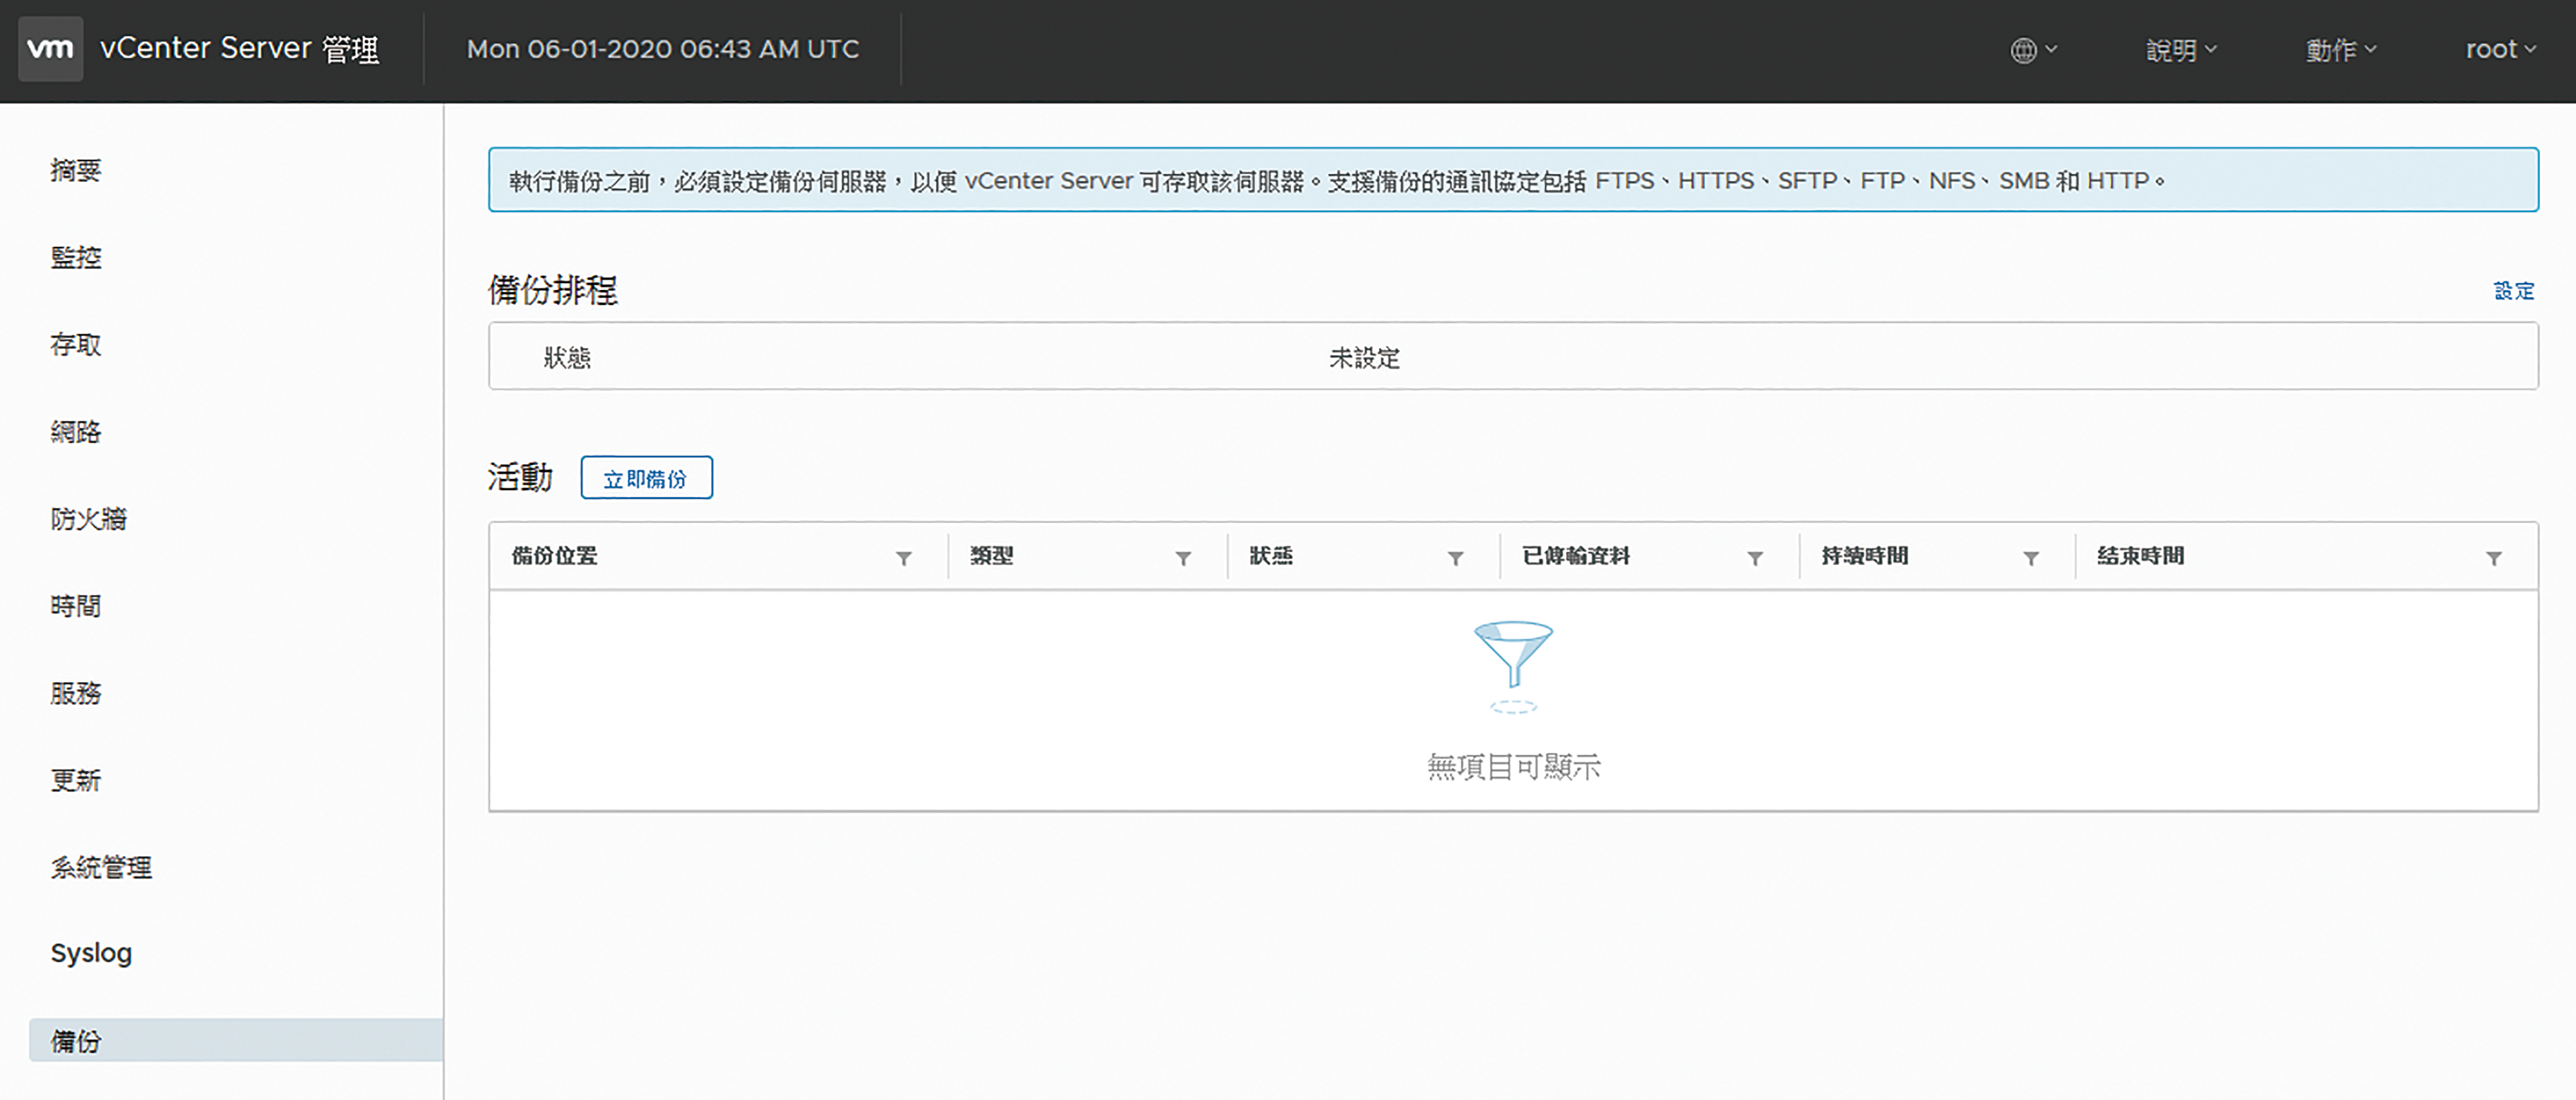This screenshot has height=1100, width=2576.
Task: Filter the 類型 column
Action: [1183, 558]
